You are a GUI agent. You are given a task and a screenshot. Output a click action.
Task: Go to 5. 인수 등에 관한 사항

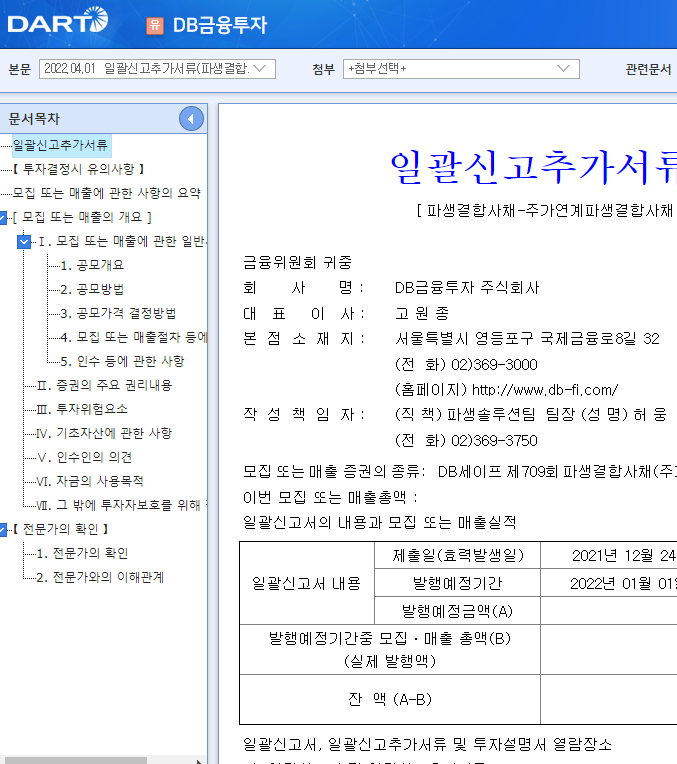[x=122, y=361]
